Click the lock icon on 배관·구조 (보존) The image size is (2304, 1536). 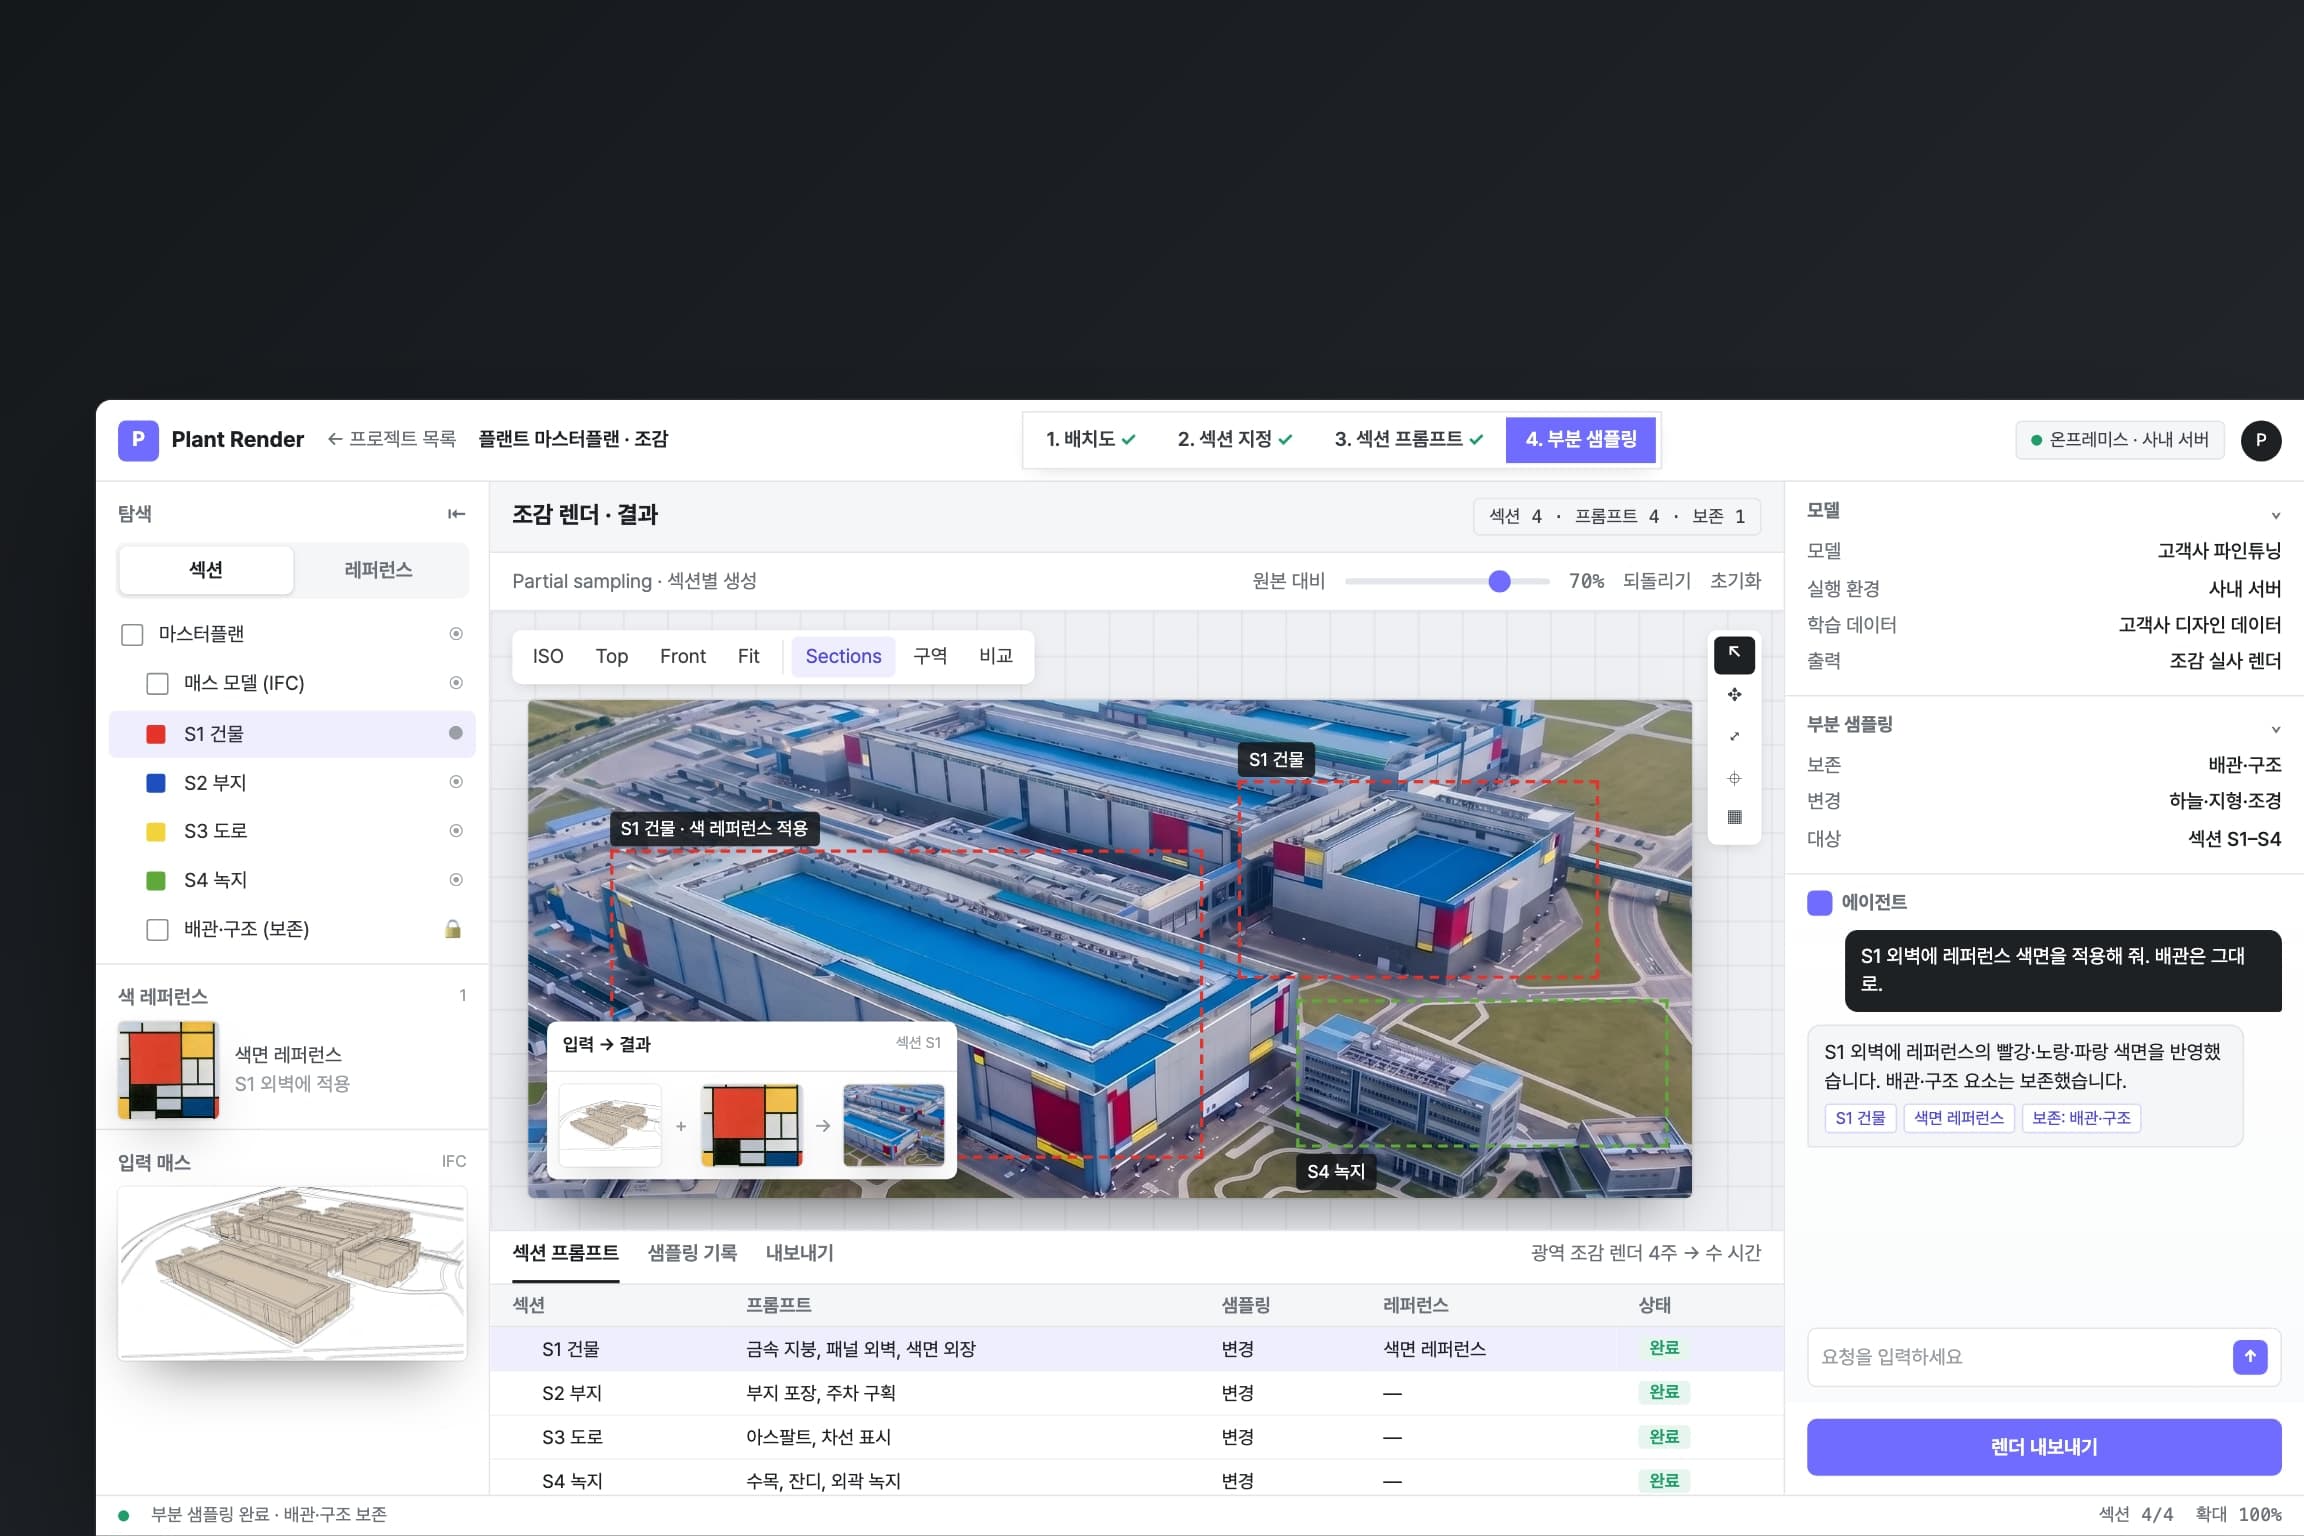[x=453, y=929]
